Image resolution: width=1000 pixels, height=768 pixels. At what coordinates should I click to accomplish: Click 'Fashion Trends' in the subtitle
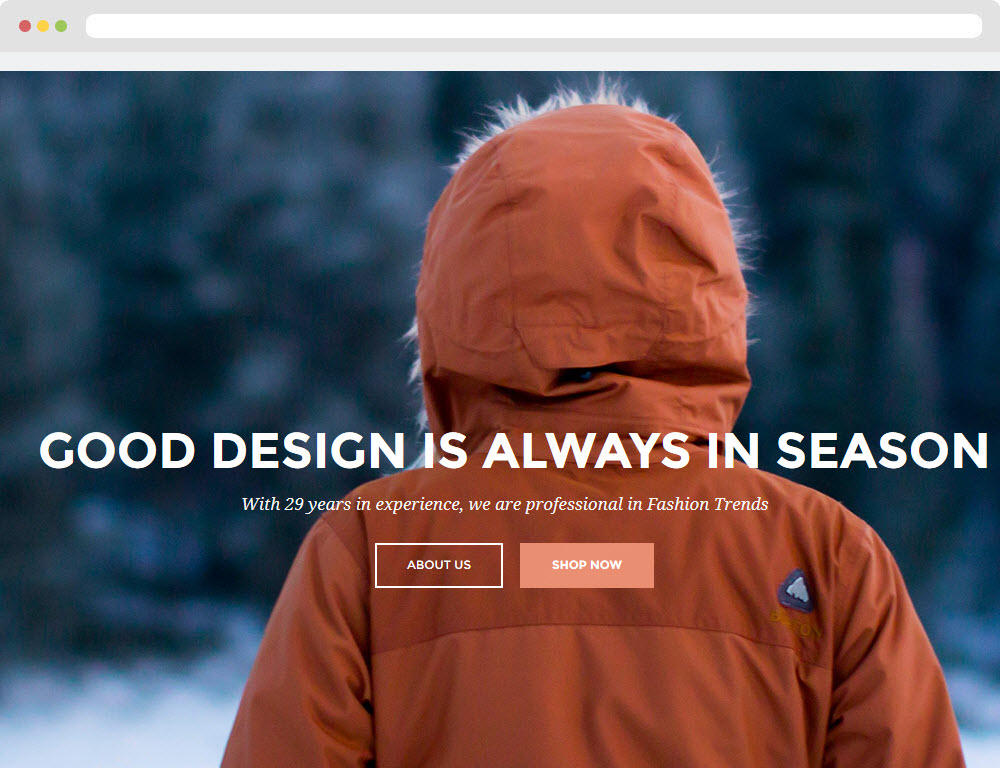[x=707, y=504]
